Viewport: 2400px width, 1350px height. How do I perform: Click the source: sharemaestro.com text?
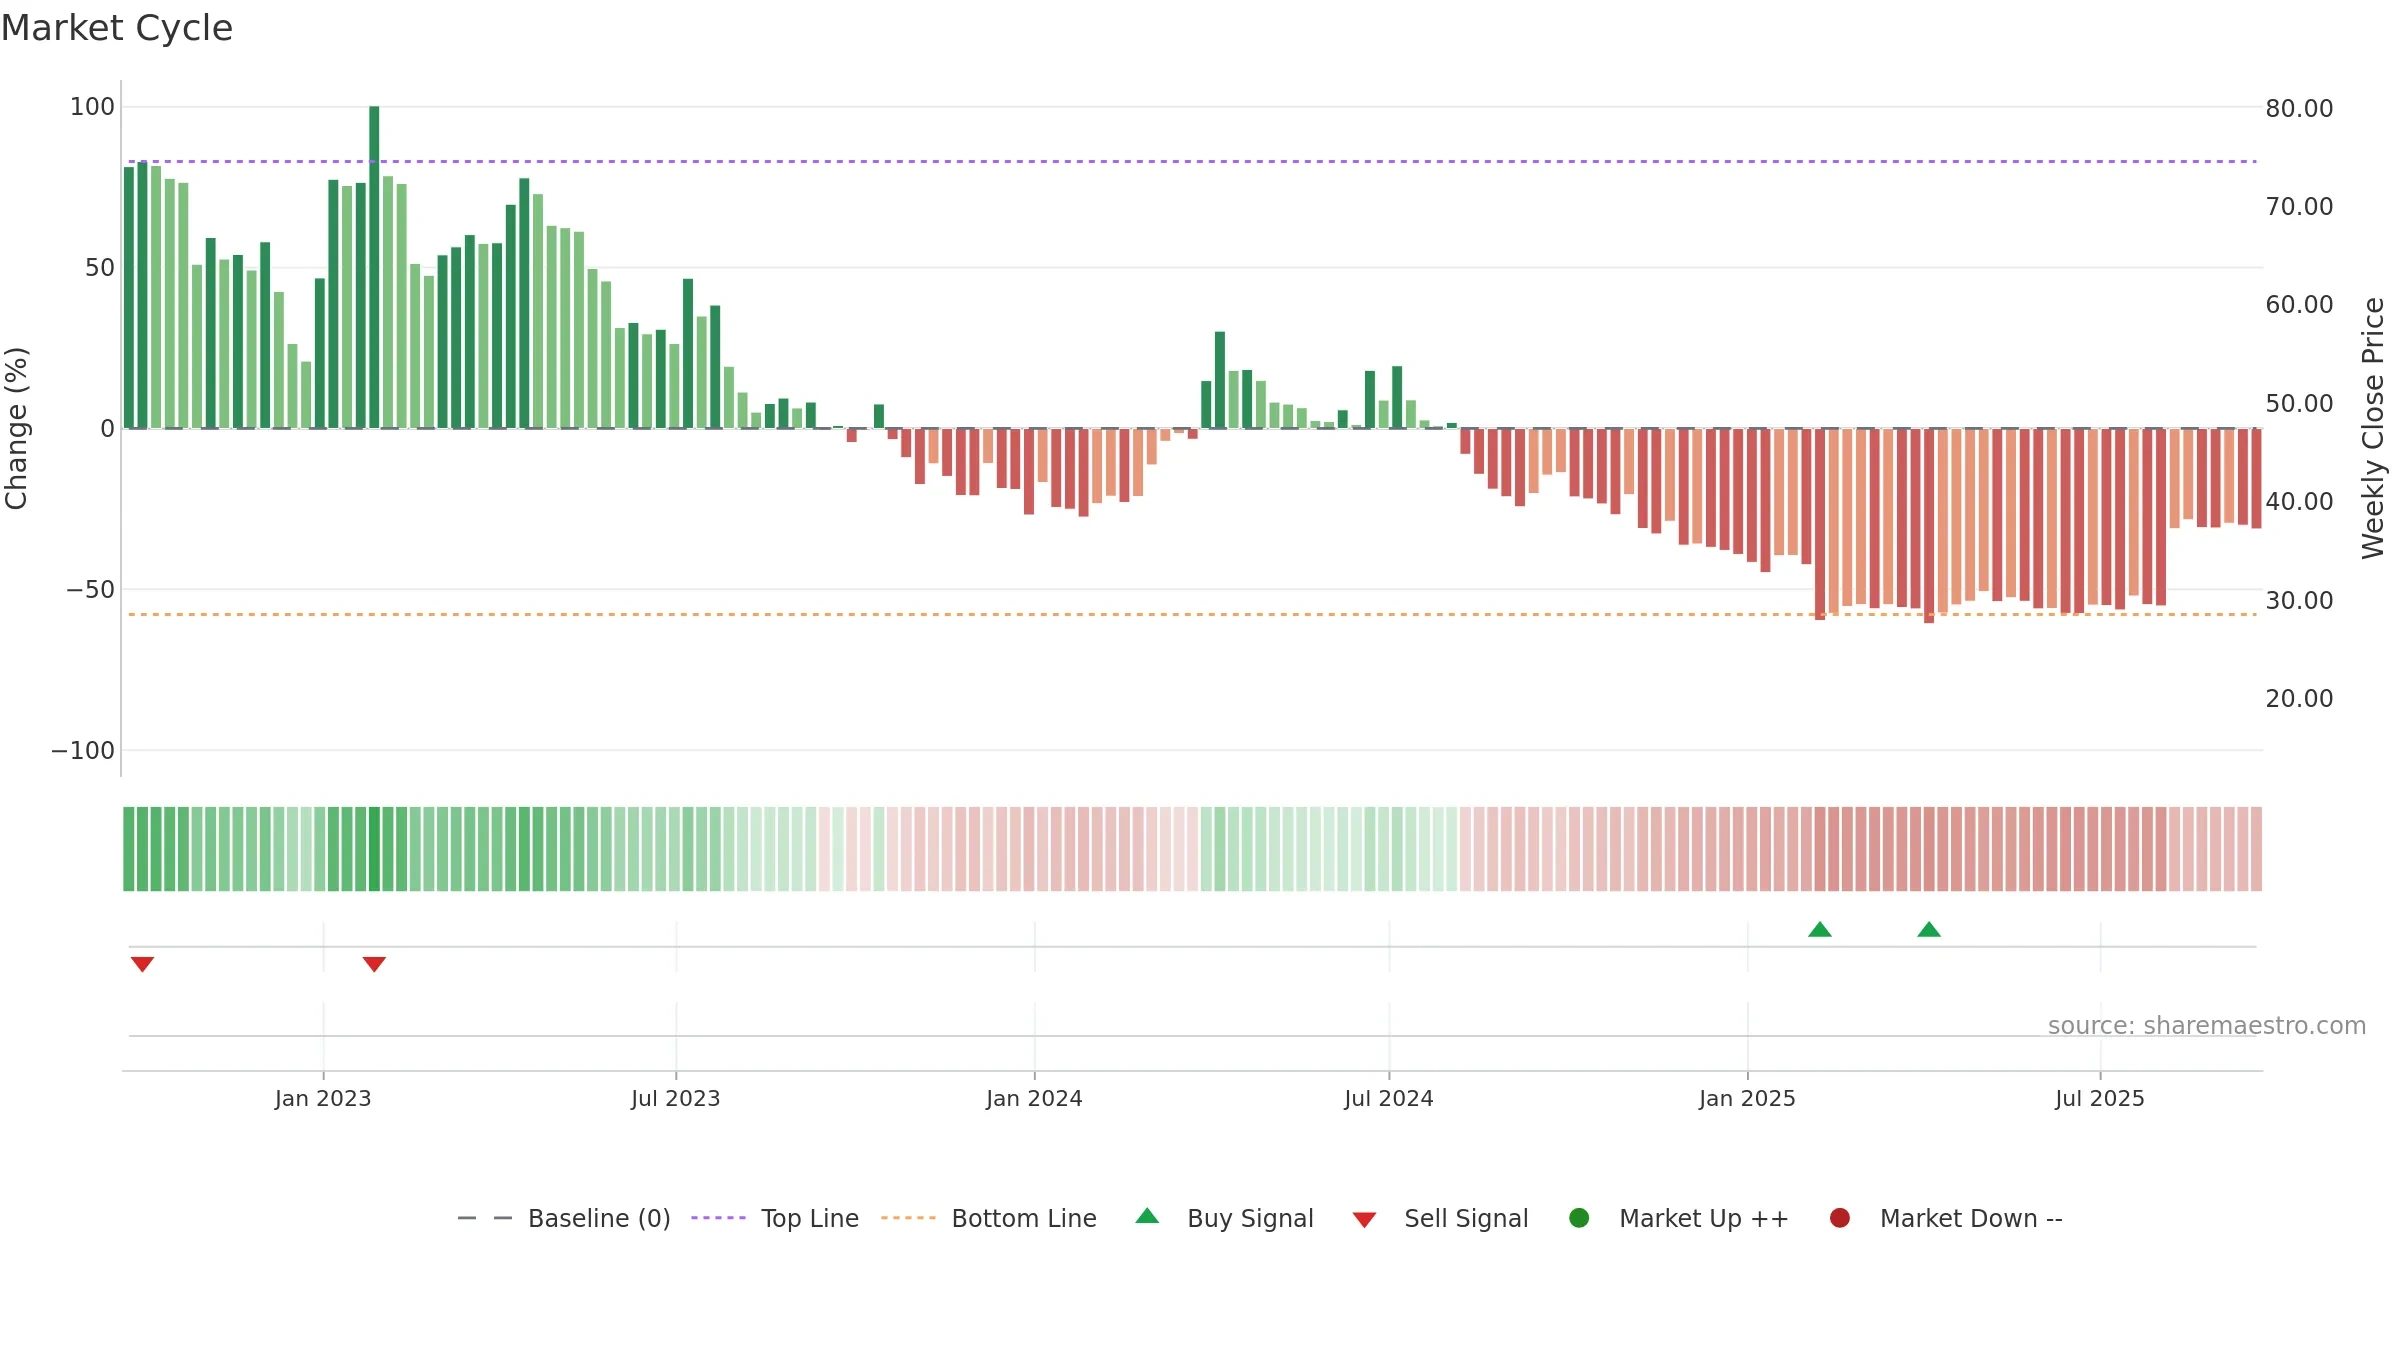[x=2207, y=1026]
